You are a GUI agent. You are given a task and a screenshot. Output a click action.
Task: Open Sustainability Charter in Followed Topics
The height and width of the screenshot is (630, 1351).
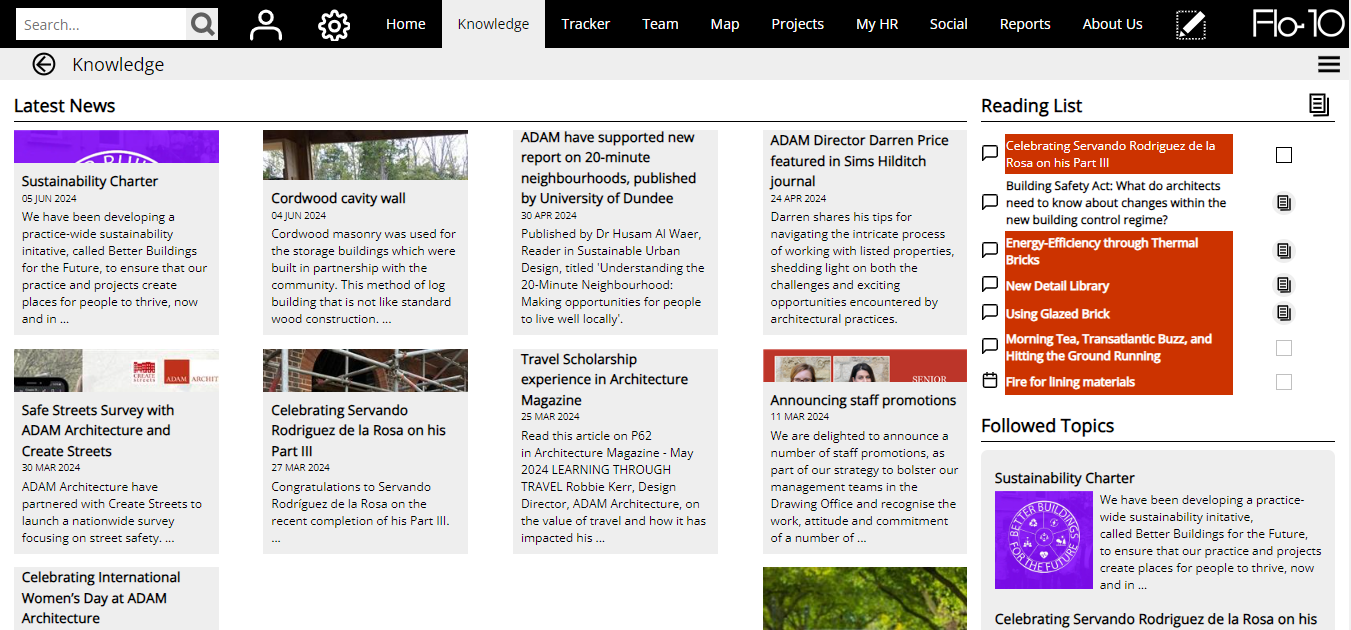click(x=1065, y=478)
